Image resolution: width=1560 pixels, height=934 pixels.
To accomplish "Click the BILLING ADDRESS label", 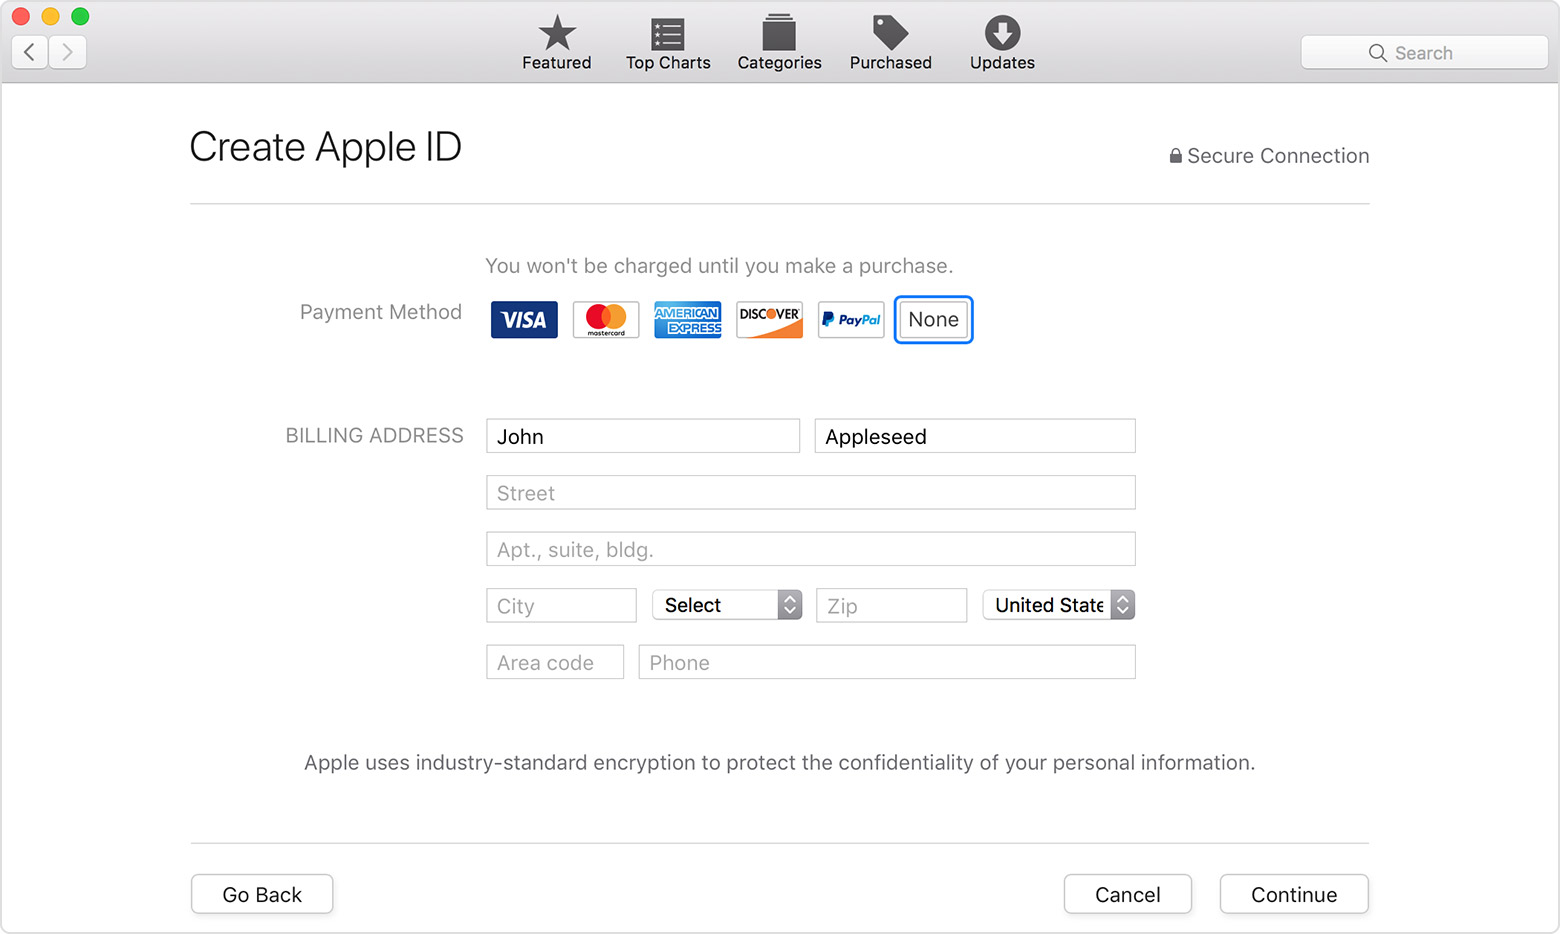I will (374, 436).
